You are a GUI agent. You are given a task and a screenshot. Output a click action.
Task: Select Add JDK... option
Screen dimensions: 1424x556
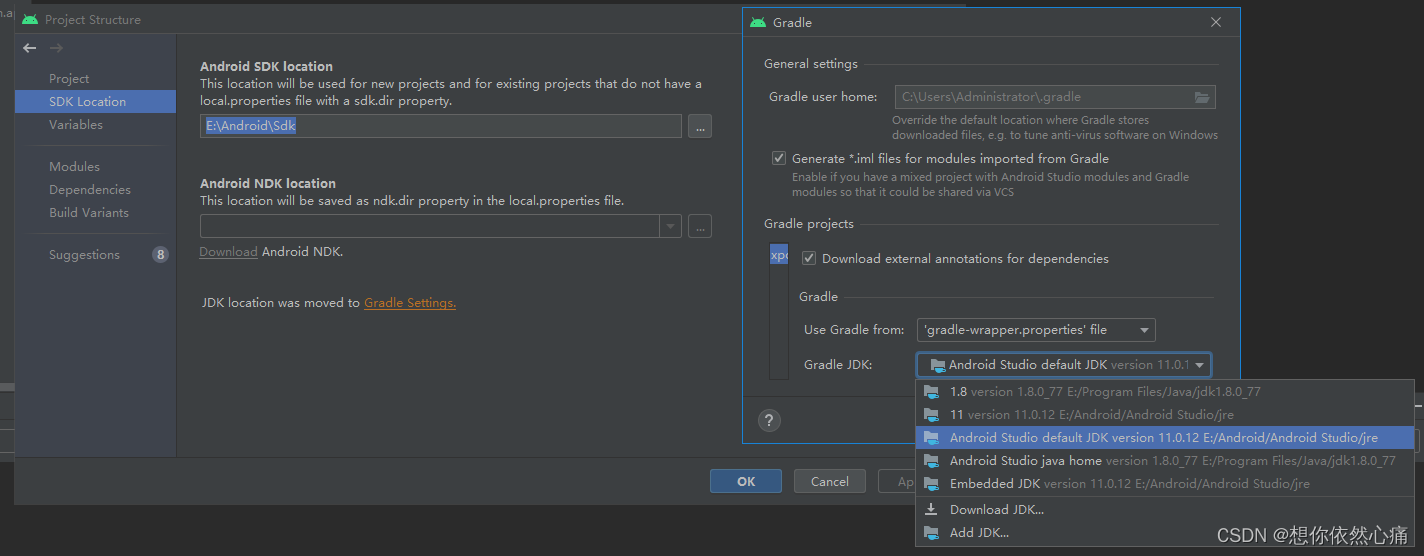1165,533
